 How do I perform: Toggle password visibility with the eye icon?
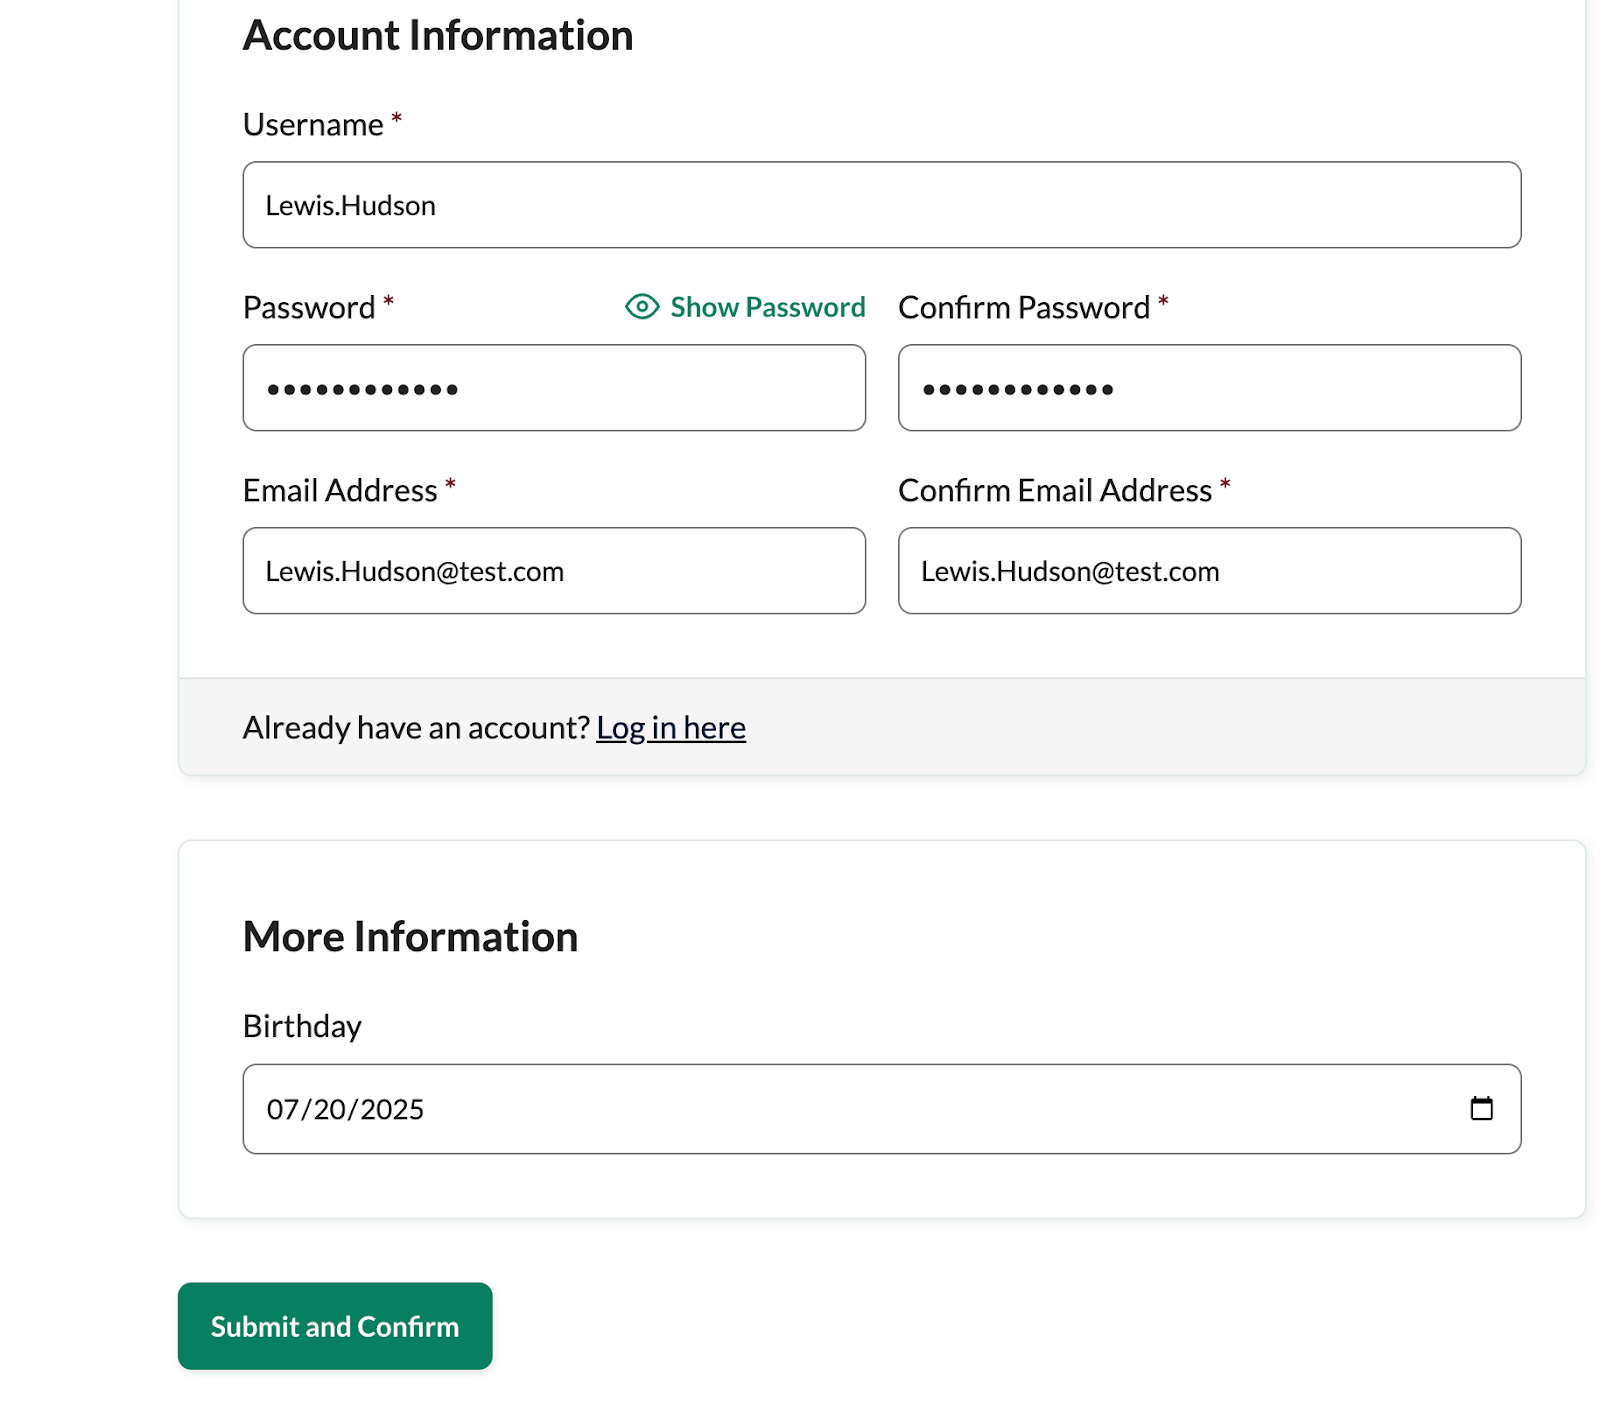(641, 307)
